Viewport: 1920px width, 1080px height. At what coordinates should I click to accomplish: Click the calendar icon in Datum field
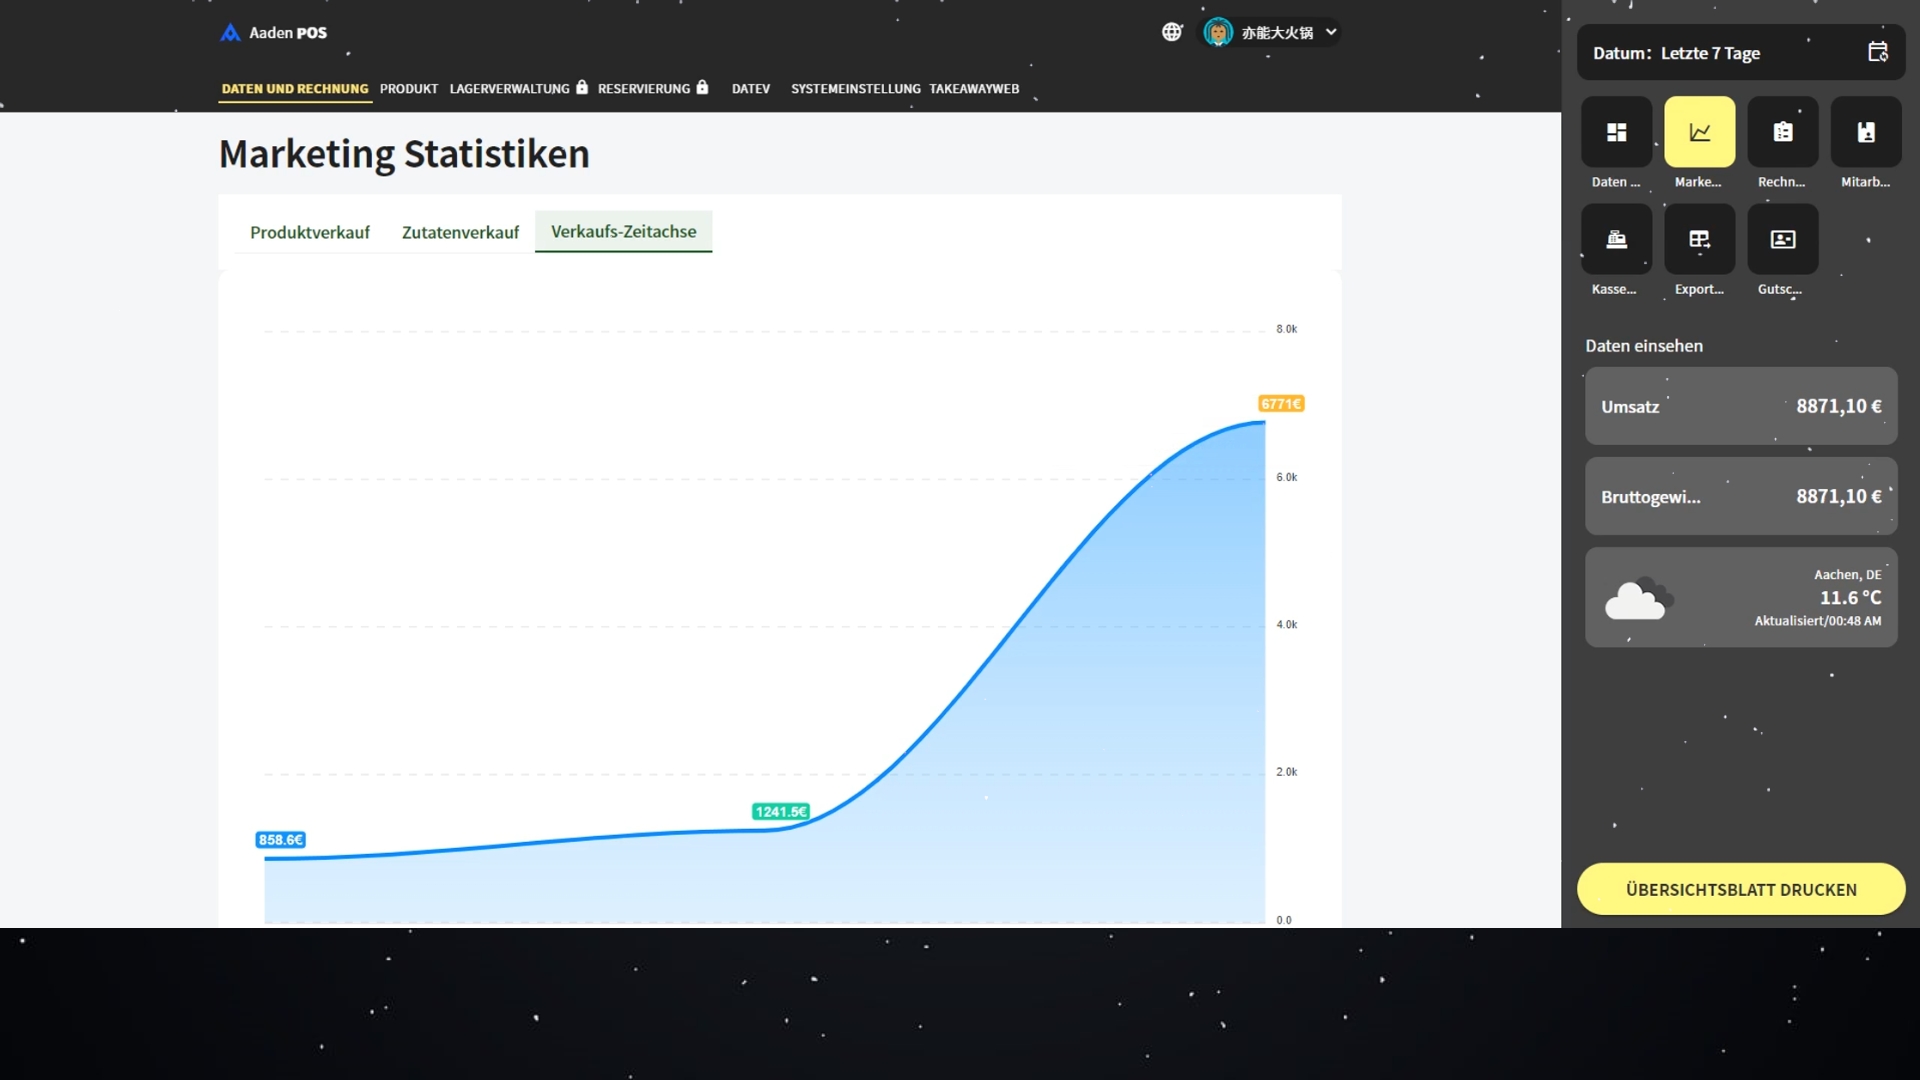coord(1877,52)
